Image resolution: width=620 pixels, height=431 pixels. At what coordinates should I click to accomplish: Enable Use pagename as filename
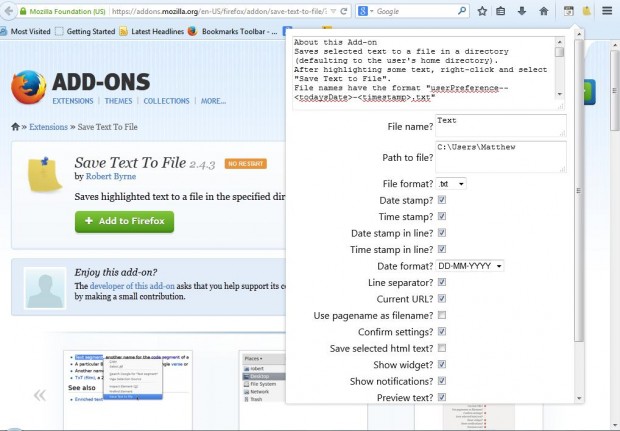tap(442, 315)
